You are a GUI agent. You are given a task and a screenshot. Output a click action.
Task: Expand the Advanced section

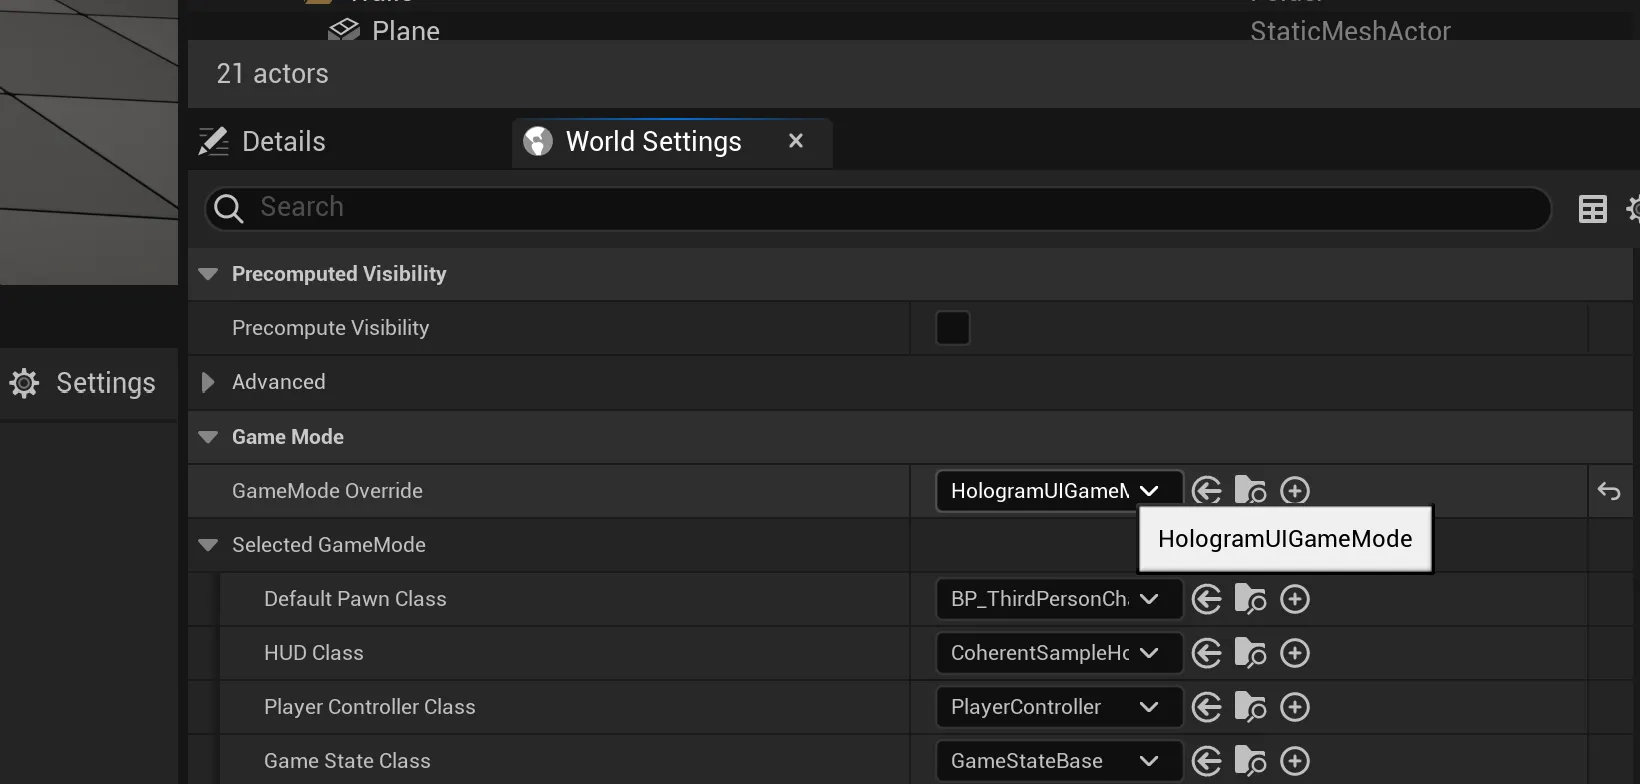208,382
